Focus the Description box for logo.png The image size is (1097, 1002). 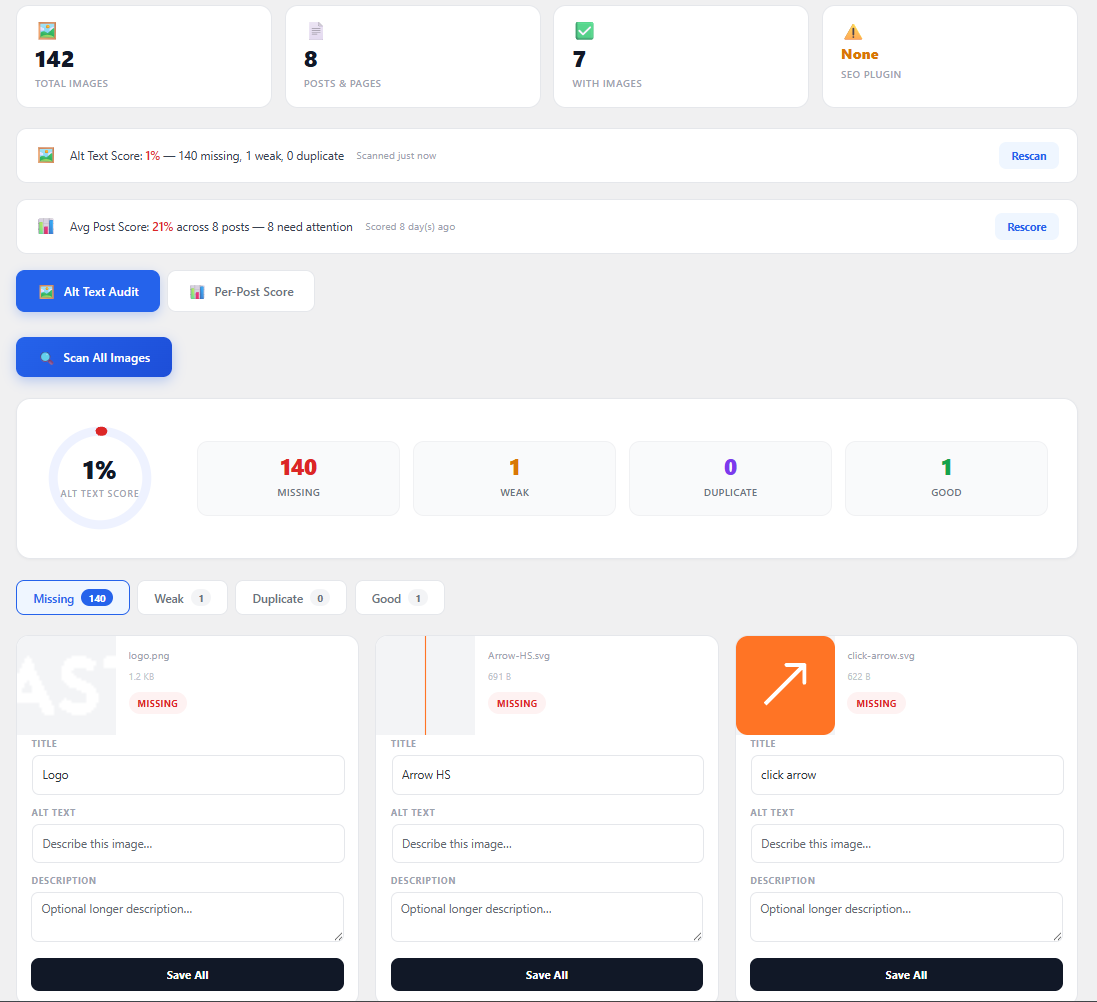(x=187, y=917)
